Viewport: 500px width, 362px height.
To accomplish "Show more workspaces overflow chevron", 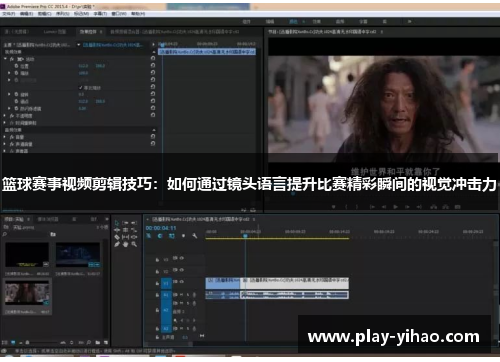I will coord(410,21).
